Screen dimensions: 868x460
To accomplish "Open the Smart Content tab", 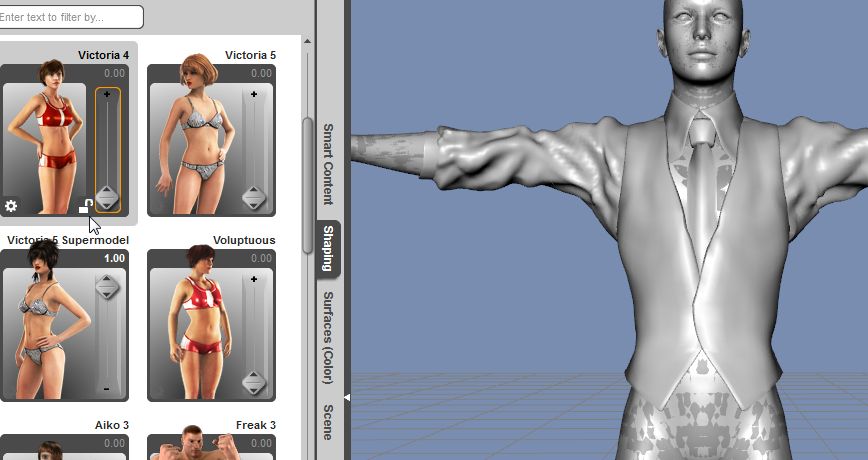I will click(x=328, y=164).
